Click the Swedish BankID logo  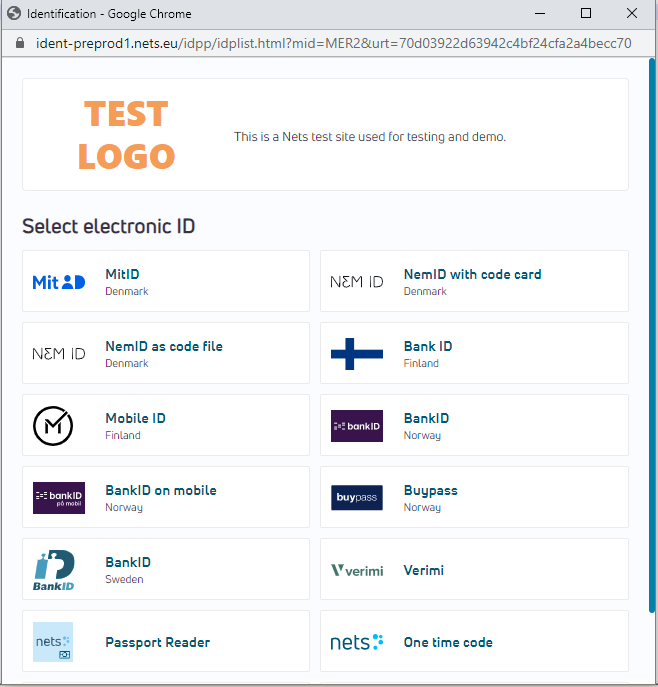[54, 570]
